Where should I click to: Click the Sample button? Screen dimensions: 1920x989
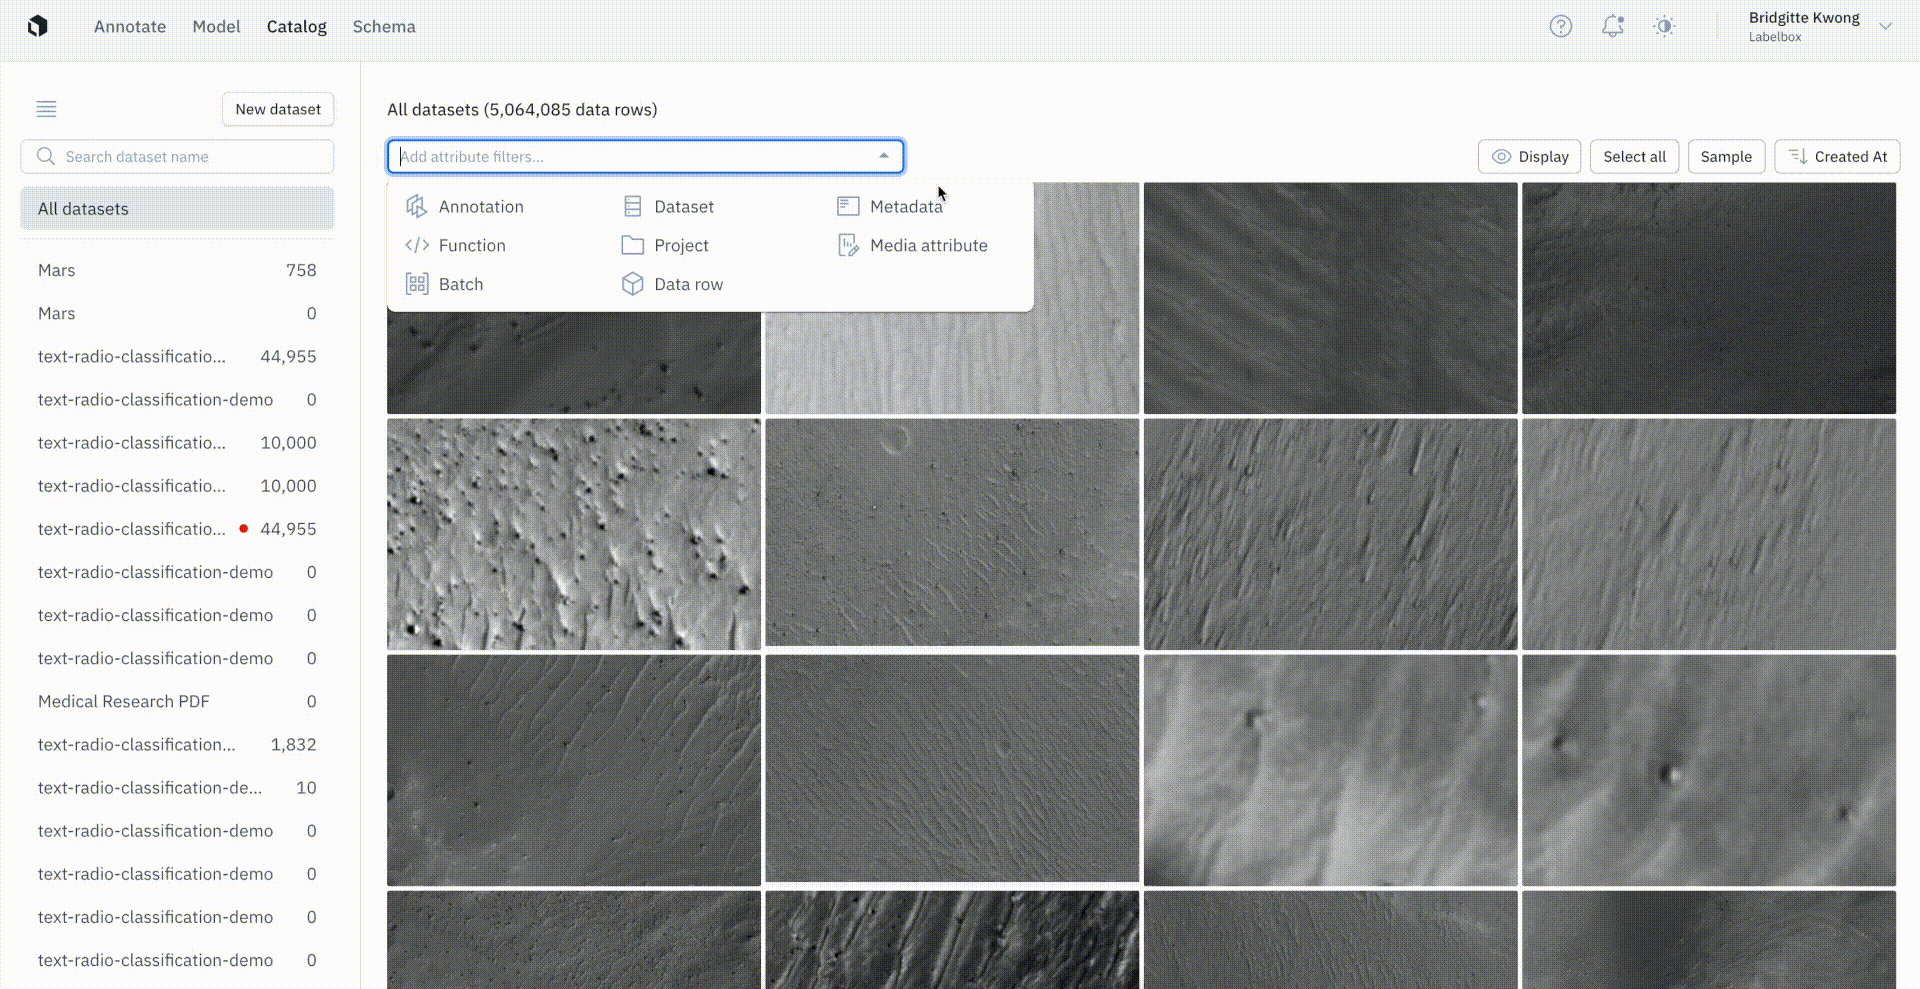1726,157
